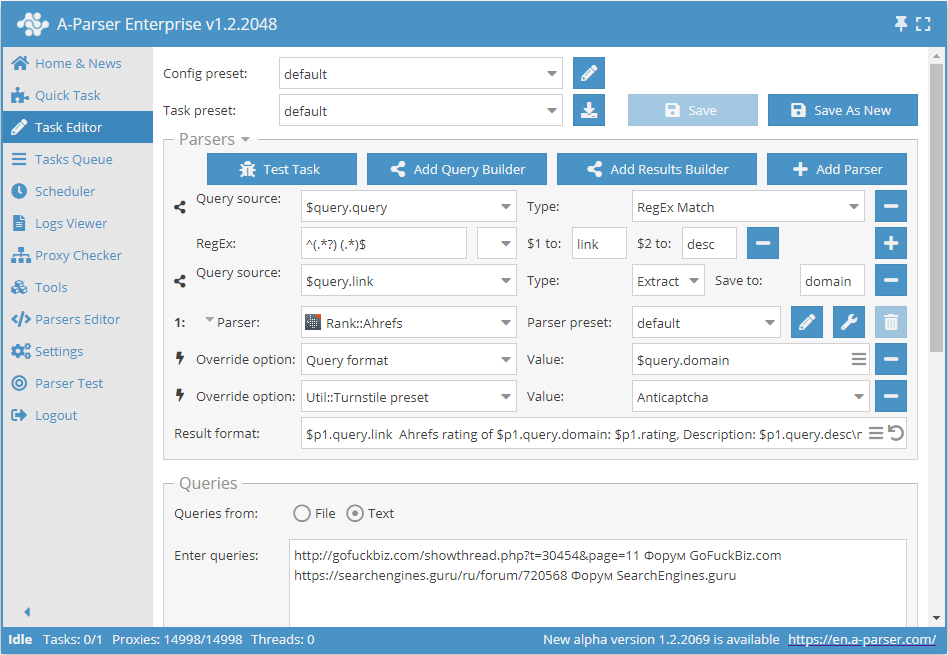The width and height of the screenshot is (948, 655).
Task: Click the trash icon to delete parser
Action: [891, 322]
